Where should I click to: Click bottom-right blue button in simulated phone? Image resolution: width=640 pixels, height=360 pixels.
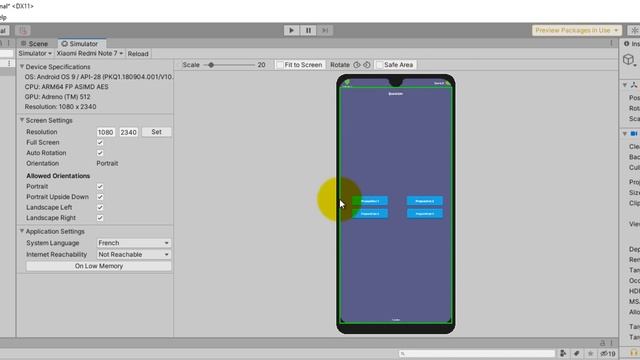pyautogui.click(x=425, y=213)
